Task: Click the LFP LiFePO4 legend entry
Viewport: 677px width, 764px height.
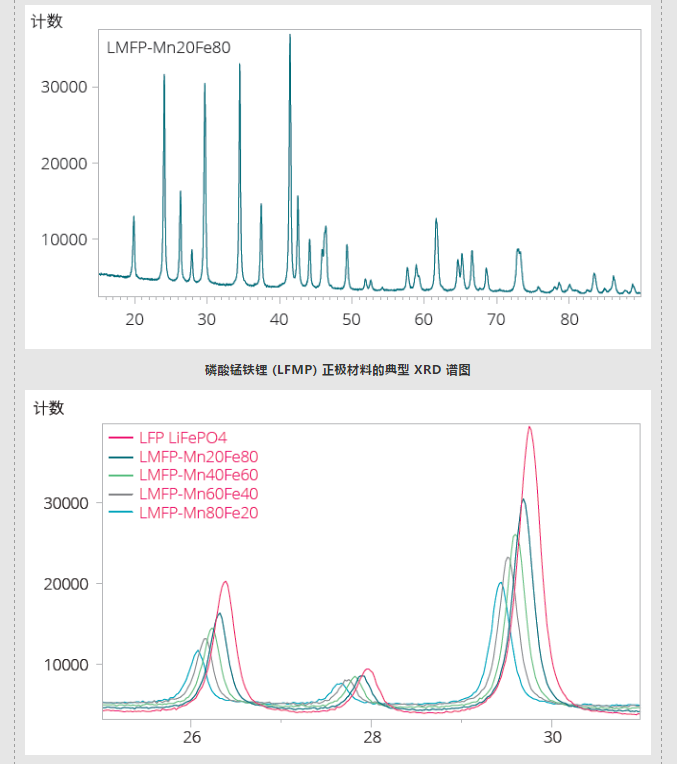Action: (183, 437)
